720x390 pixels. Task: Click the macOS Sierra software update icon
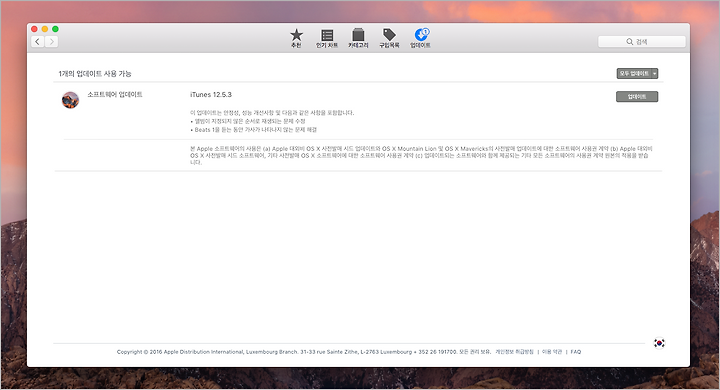click(70, 100)
